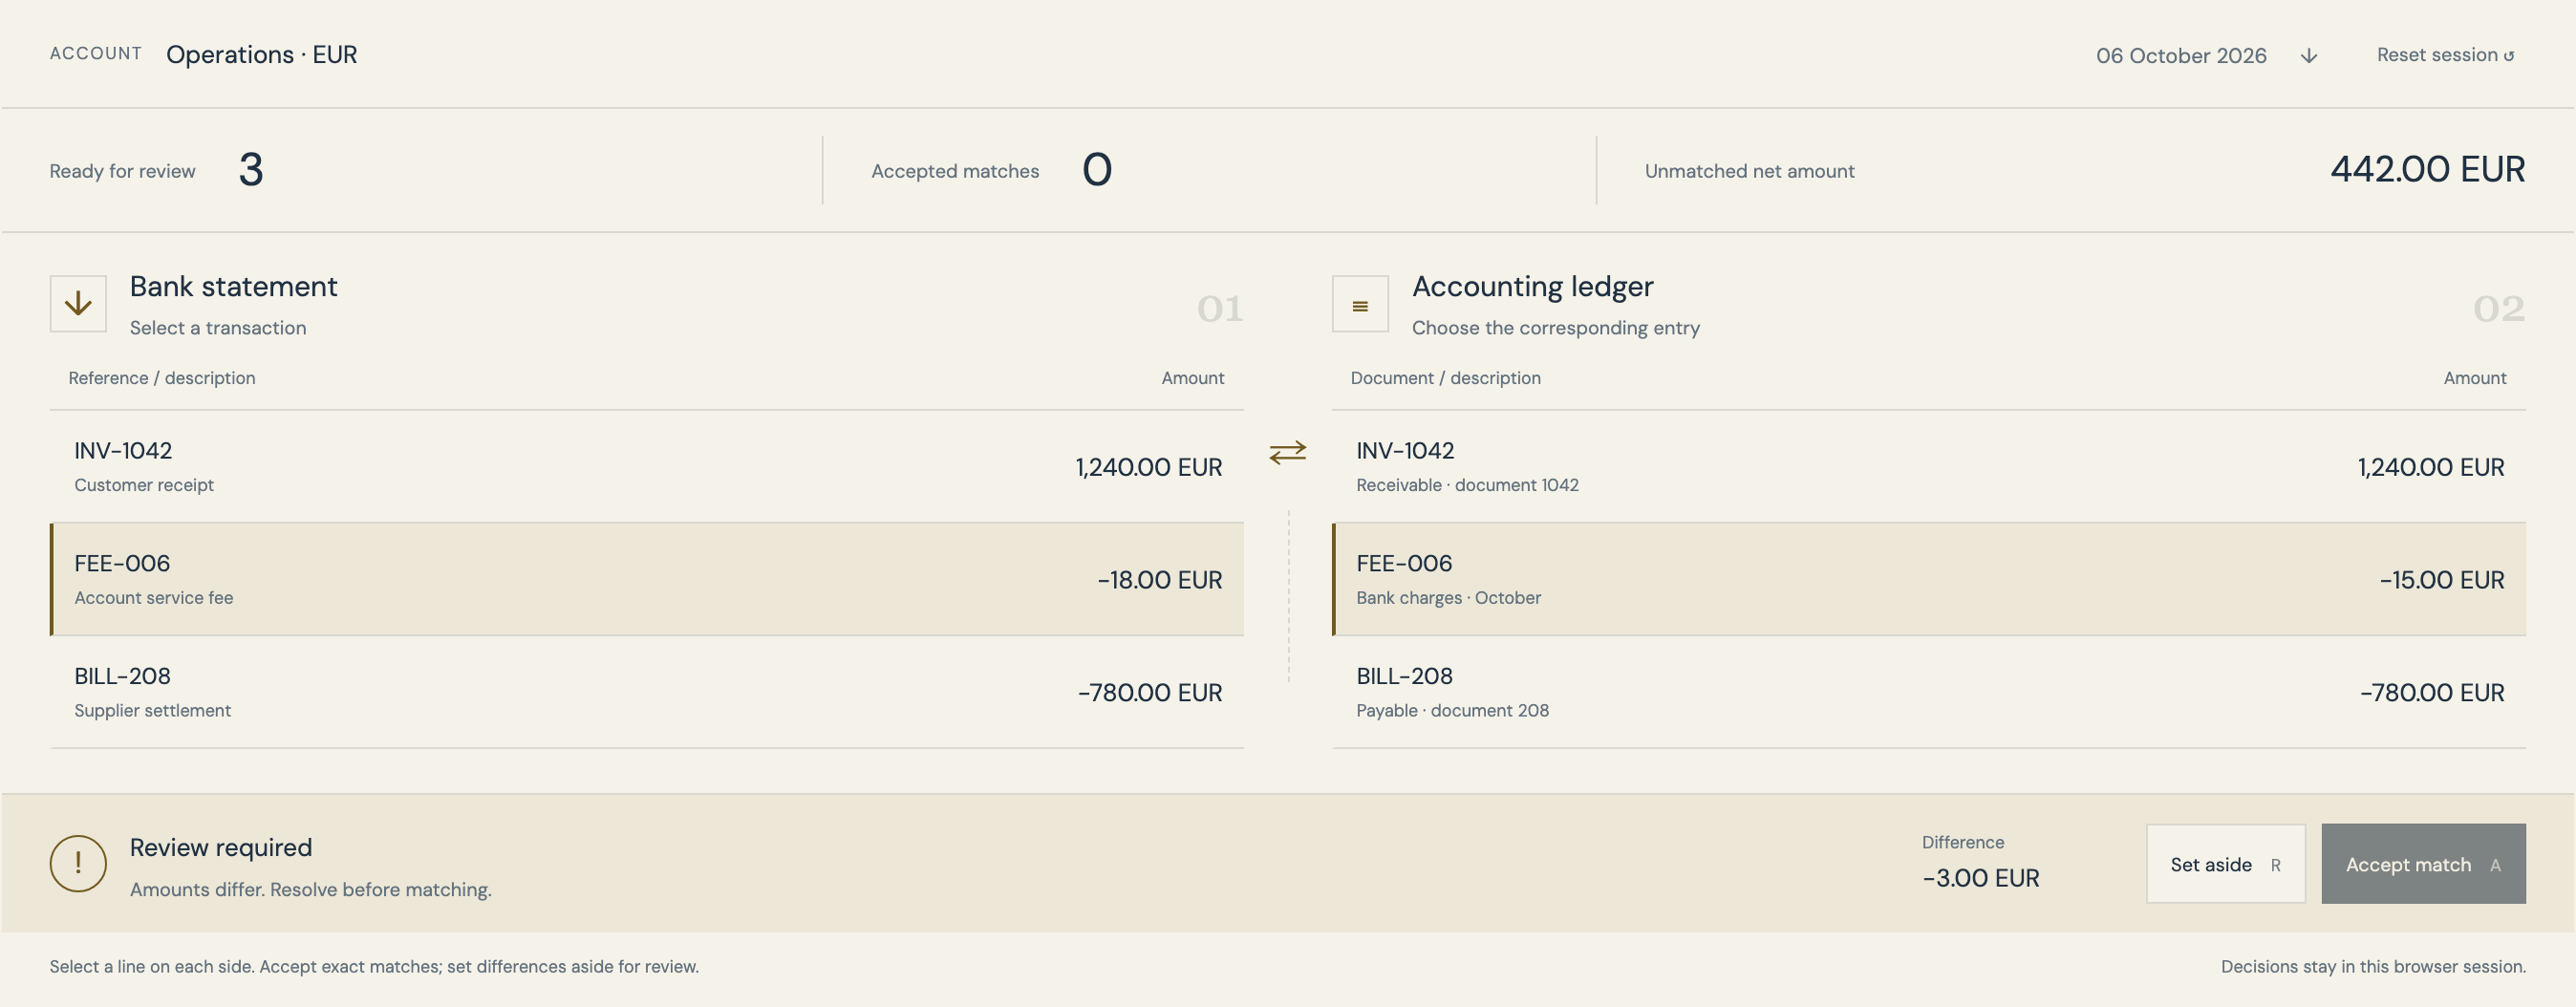Choose ledger entry INV-1042 Receivable
The image size is (2576, 1007).
pyautogui.click(x=1929, y=467)
